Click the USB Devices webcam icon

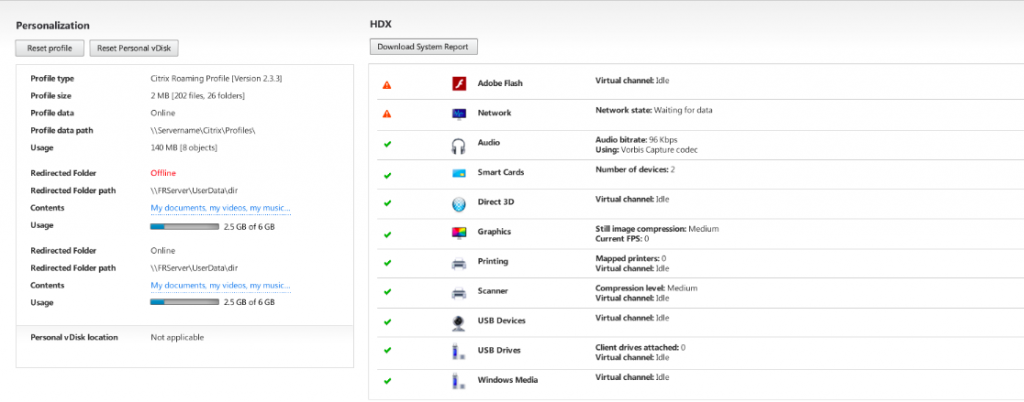[x=459, y=322]
